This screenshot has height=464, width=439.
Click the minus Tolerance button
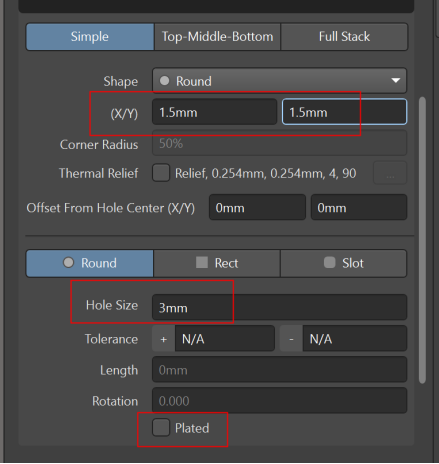291,339
